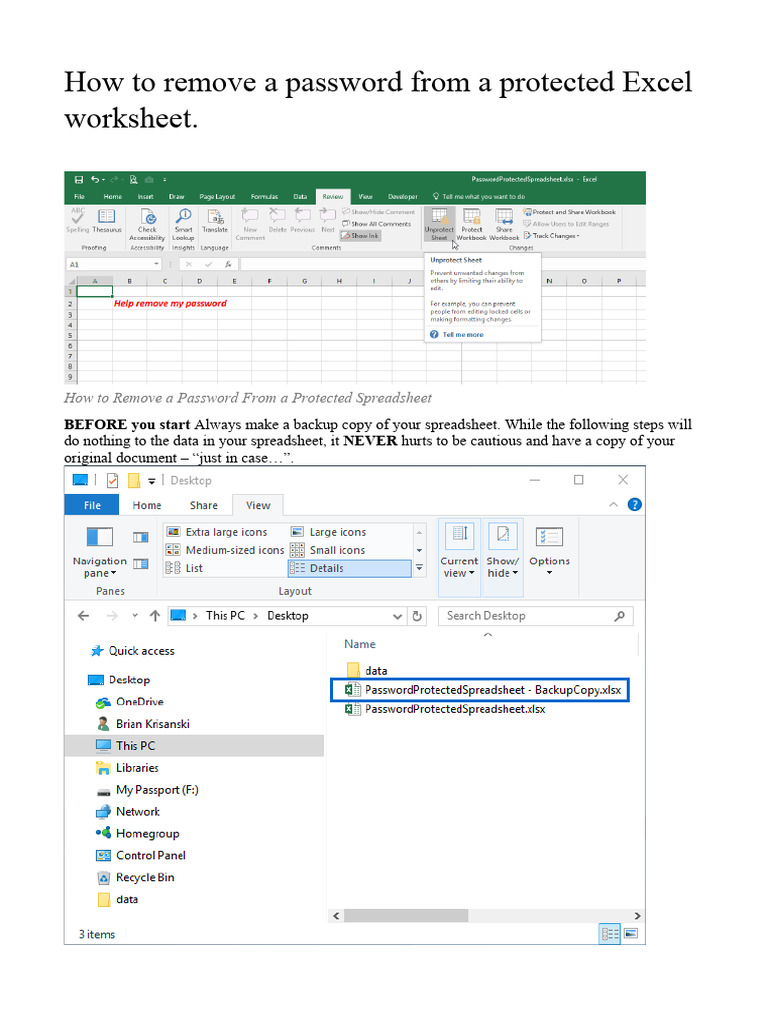Screen dimensions: 768x1024
Task: Open Explorer File menu
Action: click(92, 505)
